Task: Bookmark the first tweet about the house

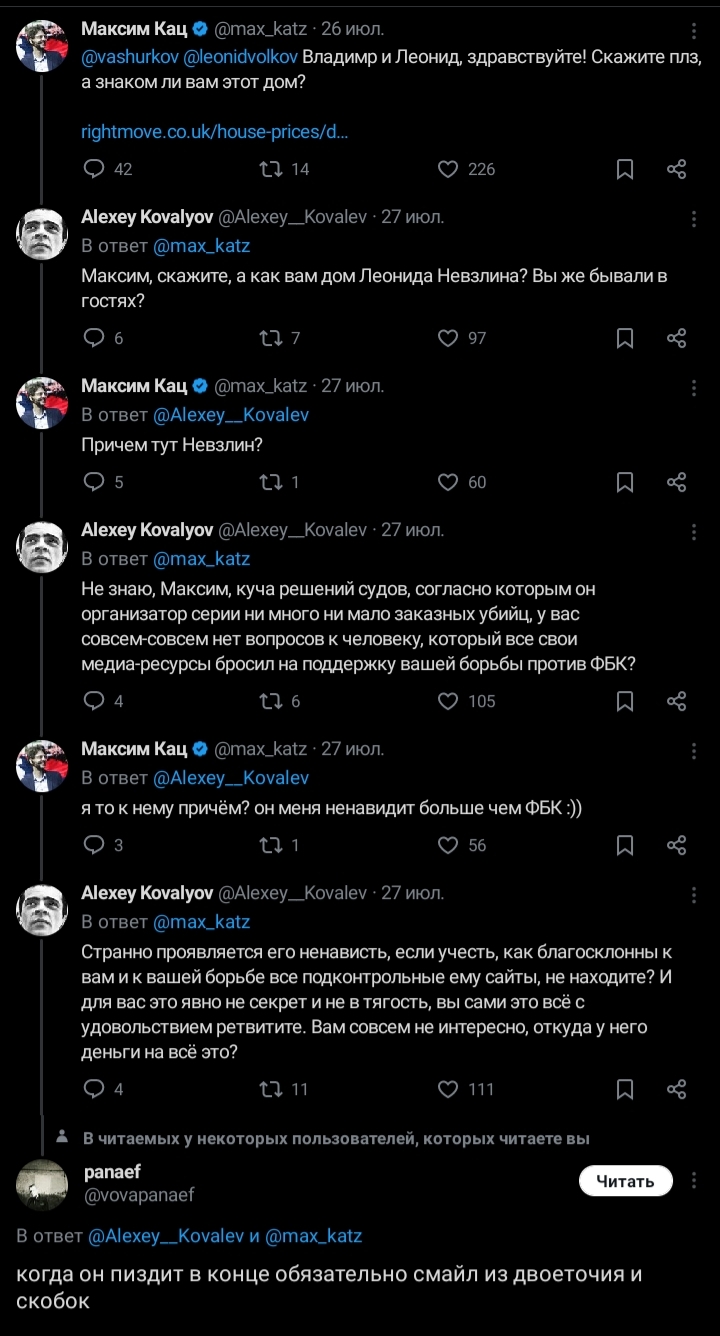Action: coord(625,169)
